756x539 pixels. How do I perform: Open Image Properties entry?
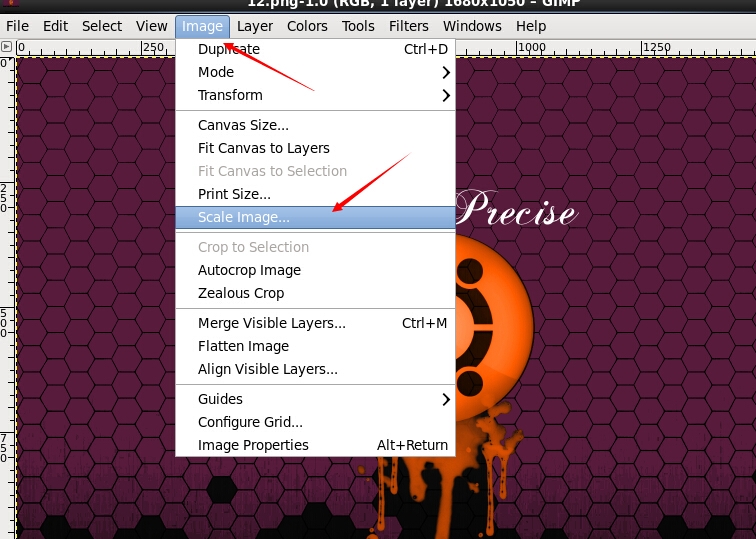pos(315,445)
